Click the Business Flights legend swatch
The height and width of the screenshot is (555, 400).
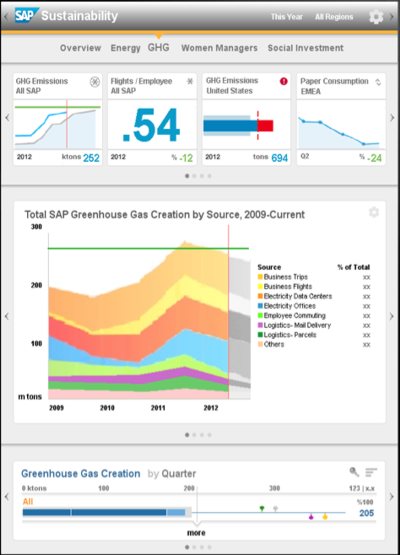pyautogui.click(x=260, y=286)
